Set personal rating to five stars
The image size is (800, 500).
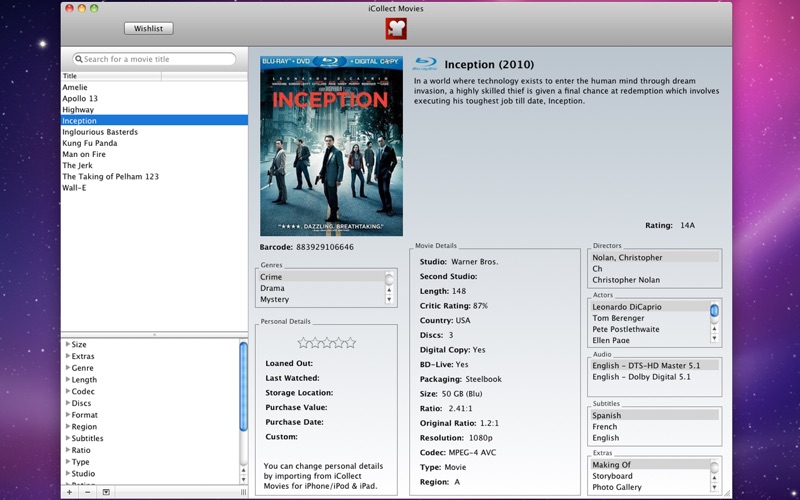pos(350,343)
